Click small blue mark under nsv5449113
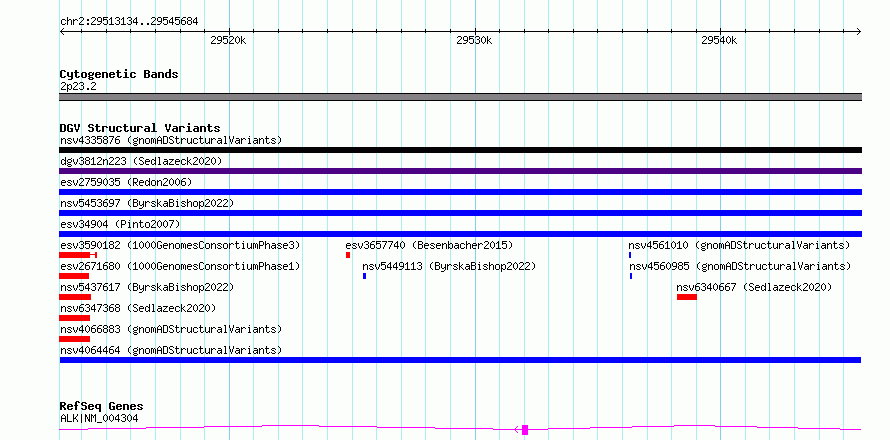This screenshot has height=440, width=890. pos(364,276)
